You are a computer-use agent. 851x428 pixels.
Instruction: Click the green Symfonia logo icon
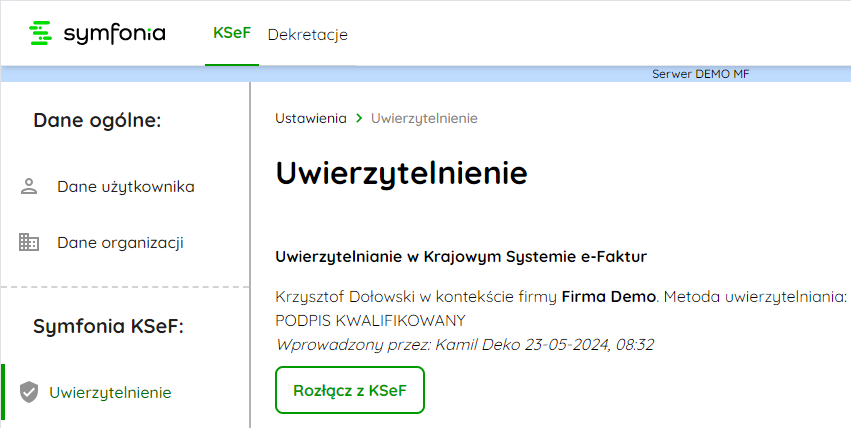(x=40, y=33)
